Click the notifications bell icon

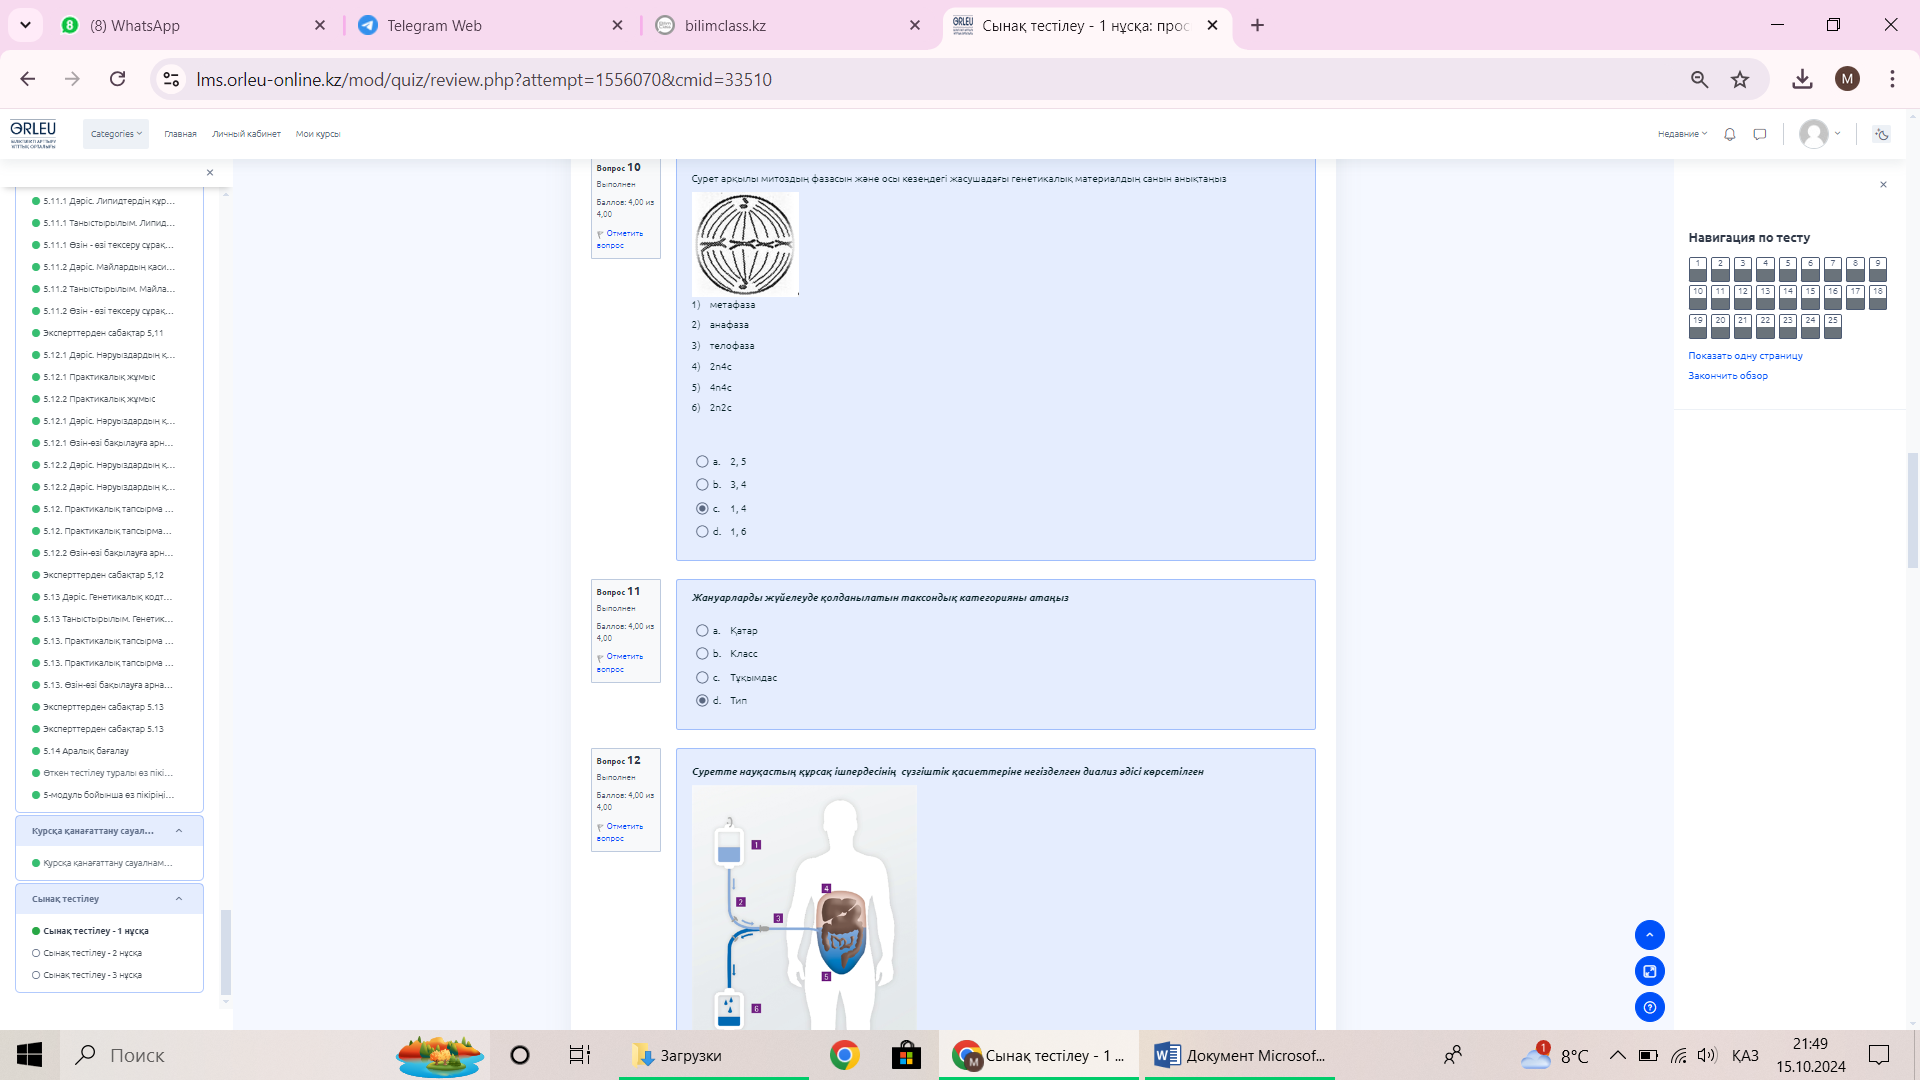pos(1730,134)
